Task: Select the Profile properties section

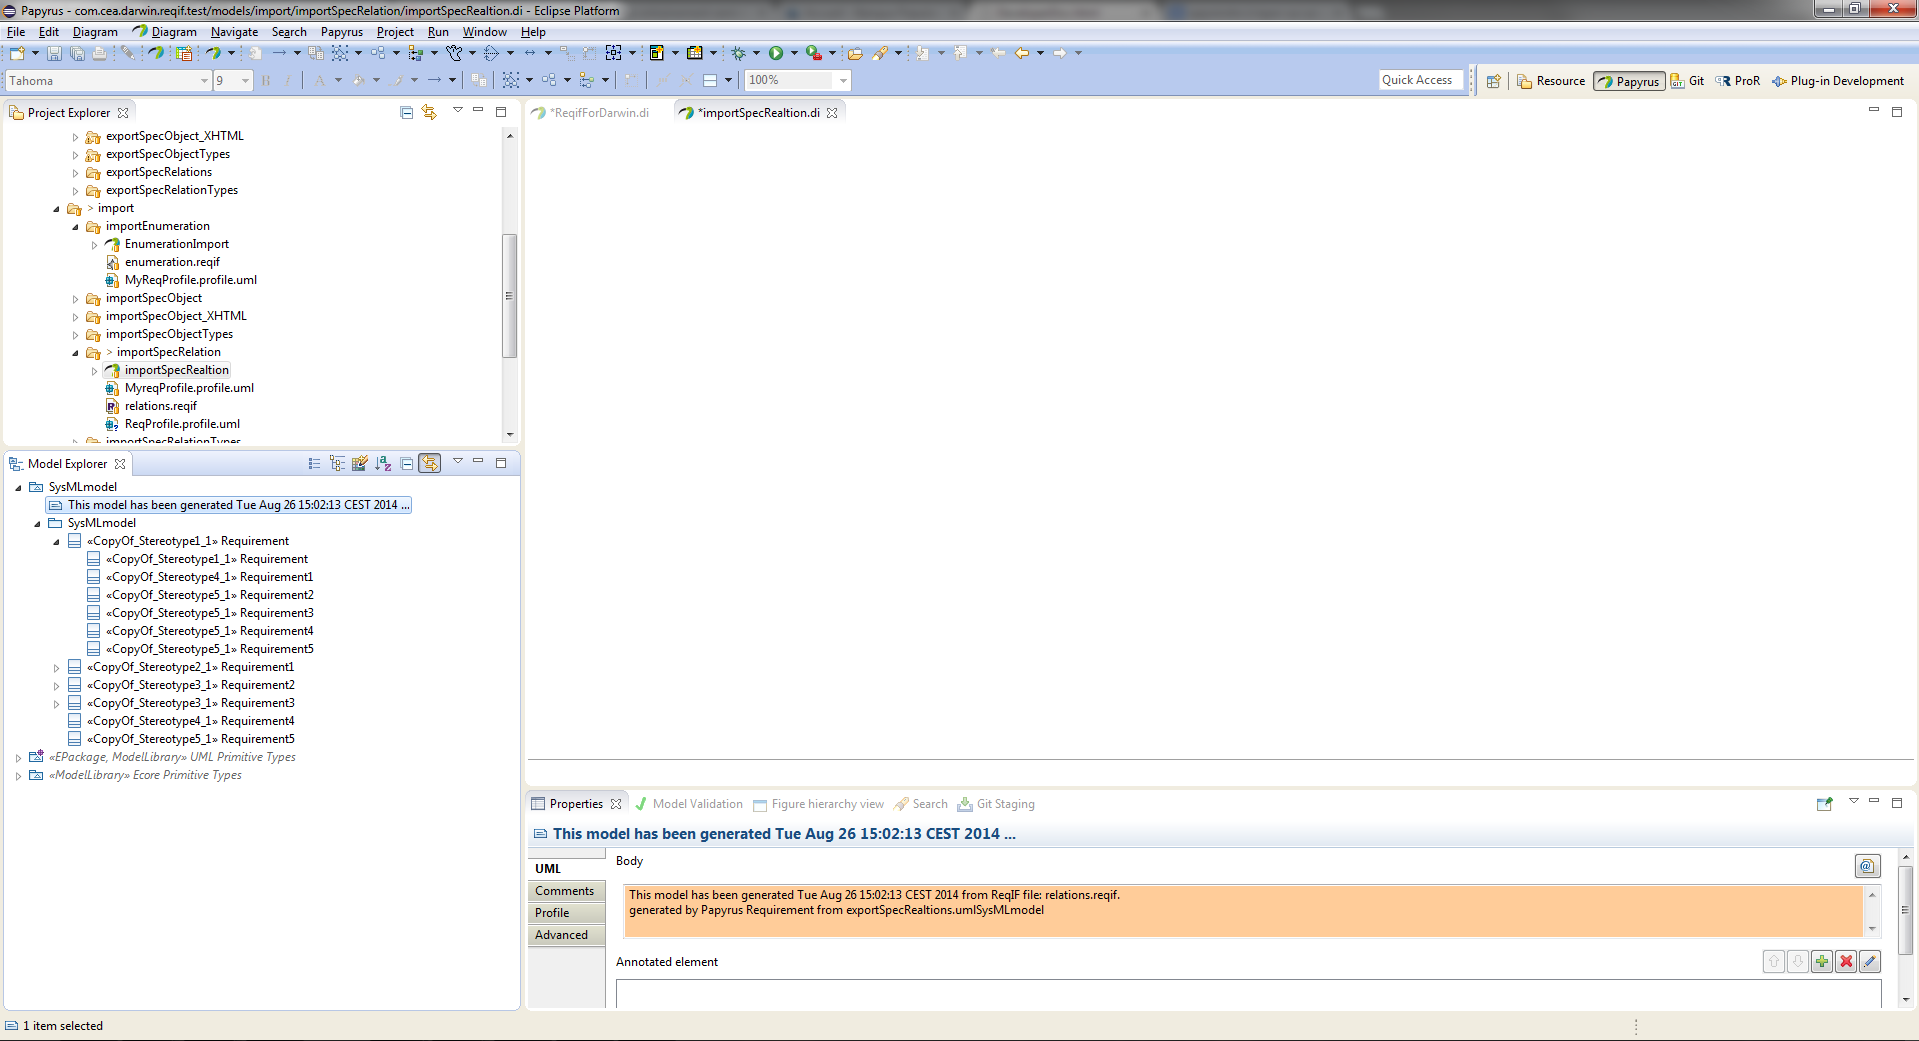Action: click(566, 913)
